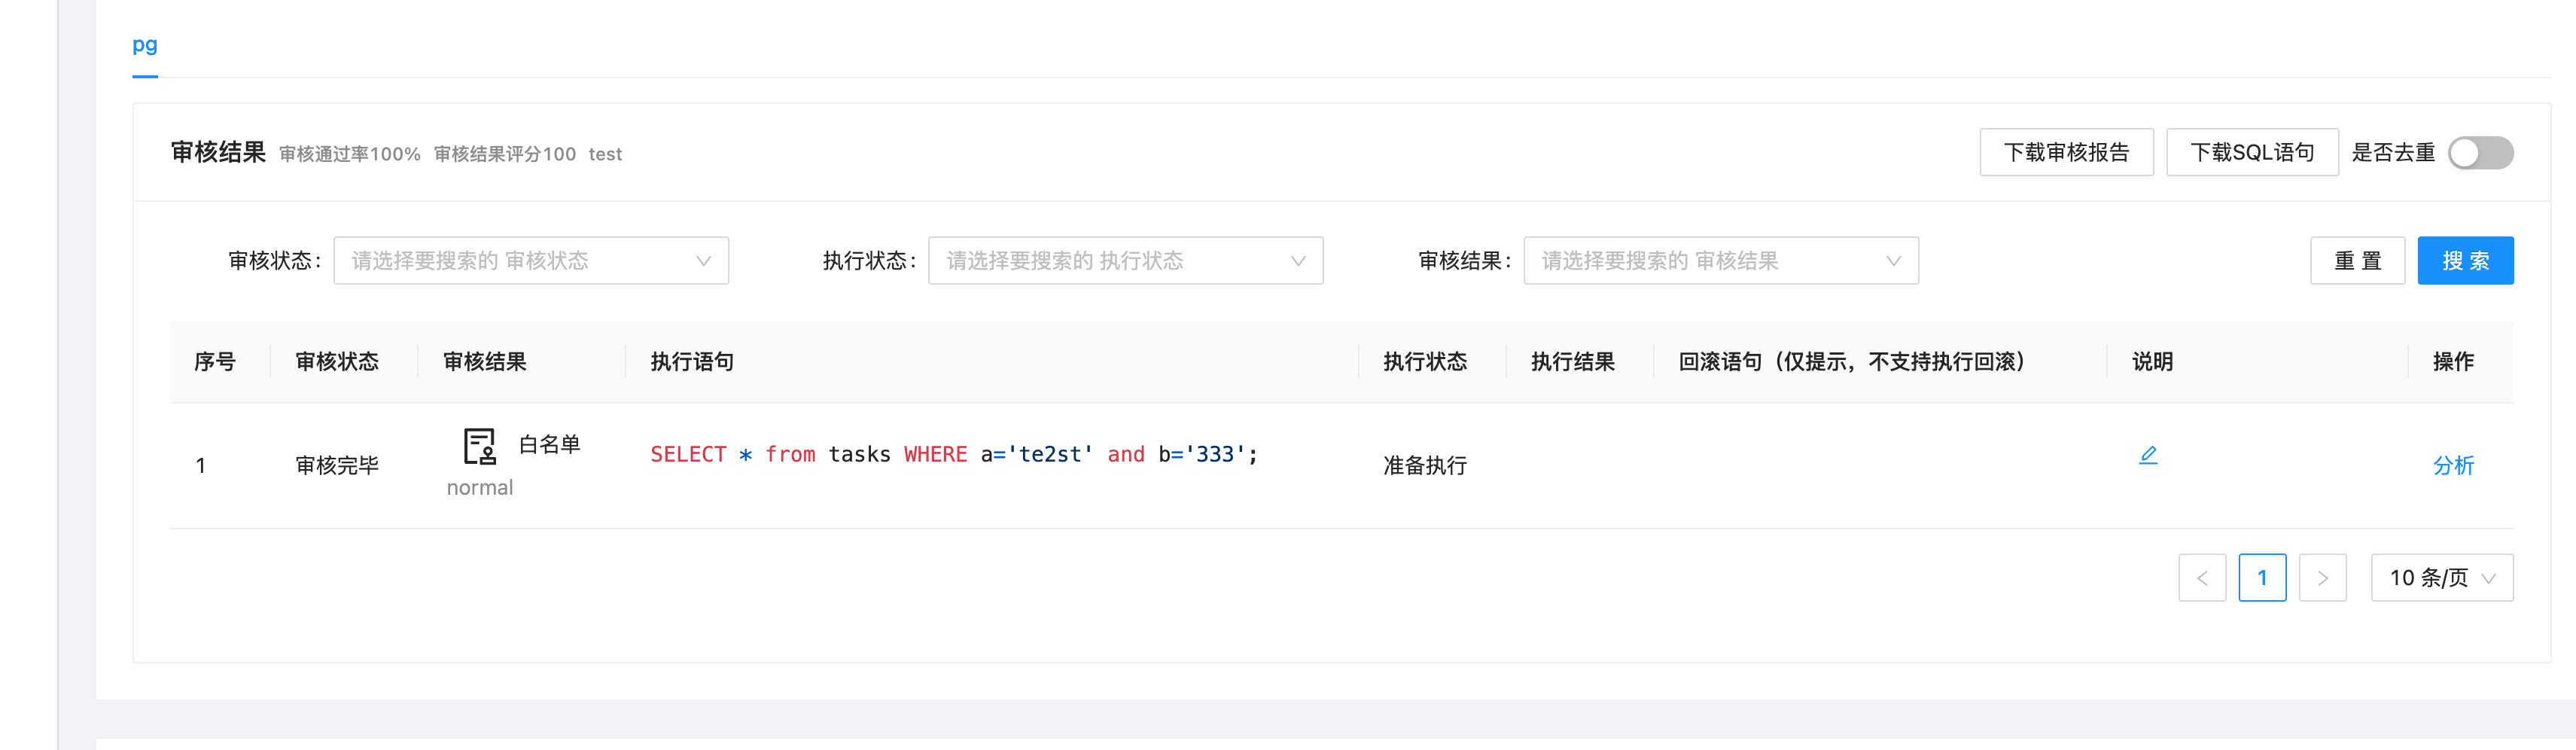Click the 审核完毕 status text
This screenshot has width=2576, height=750.
[337, 464]
